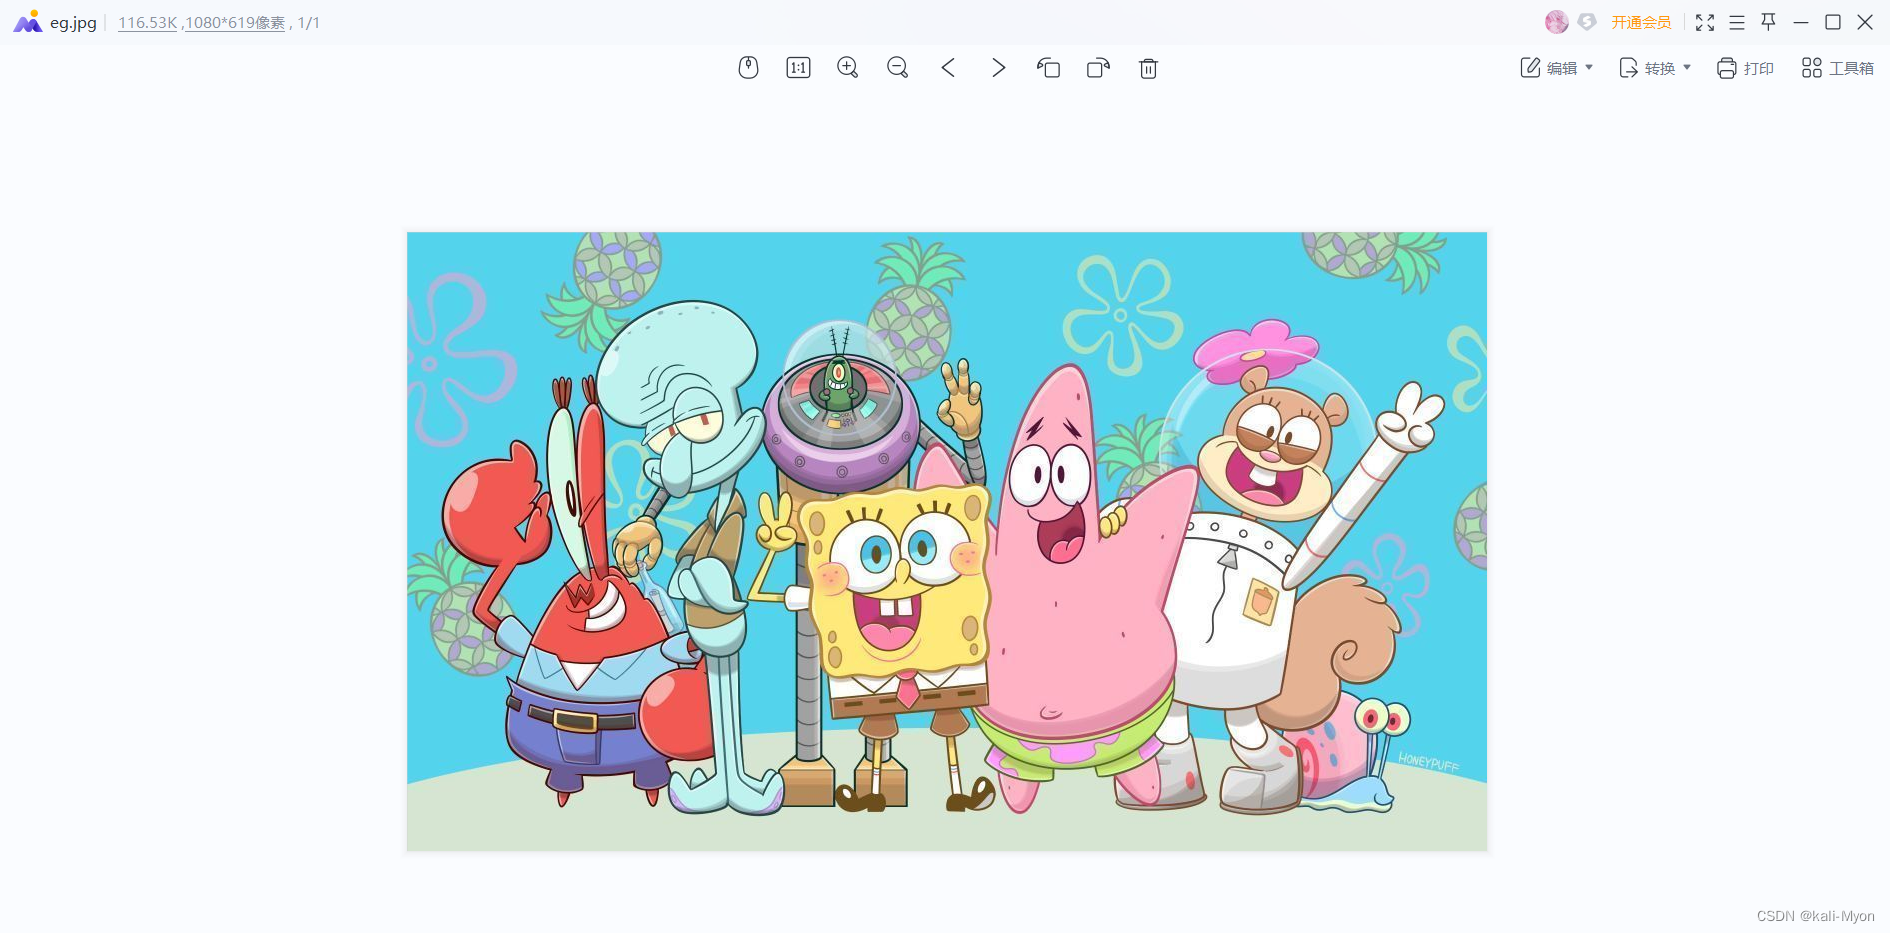The height and width of the screenshot is (933, 1890).
Task: Expand the 编辑 dropdown arrow
Action: pyautogui.click(x=1589, y=68)
